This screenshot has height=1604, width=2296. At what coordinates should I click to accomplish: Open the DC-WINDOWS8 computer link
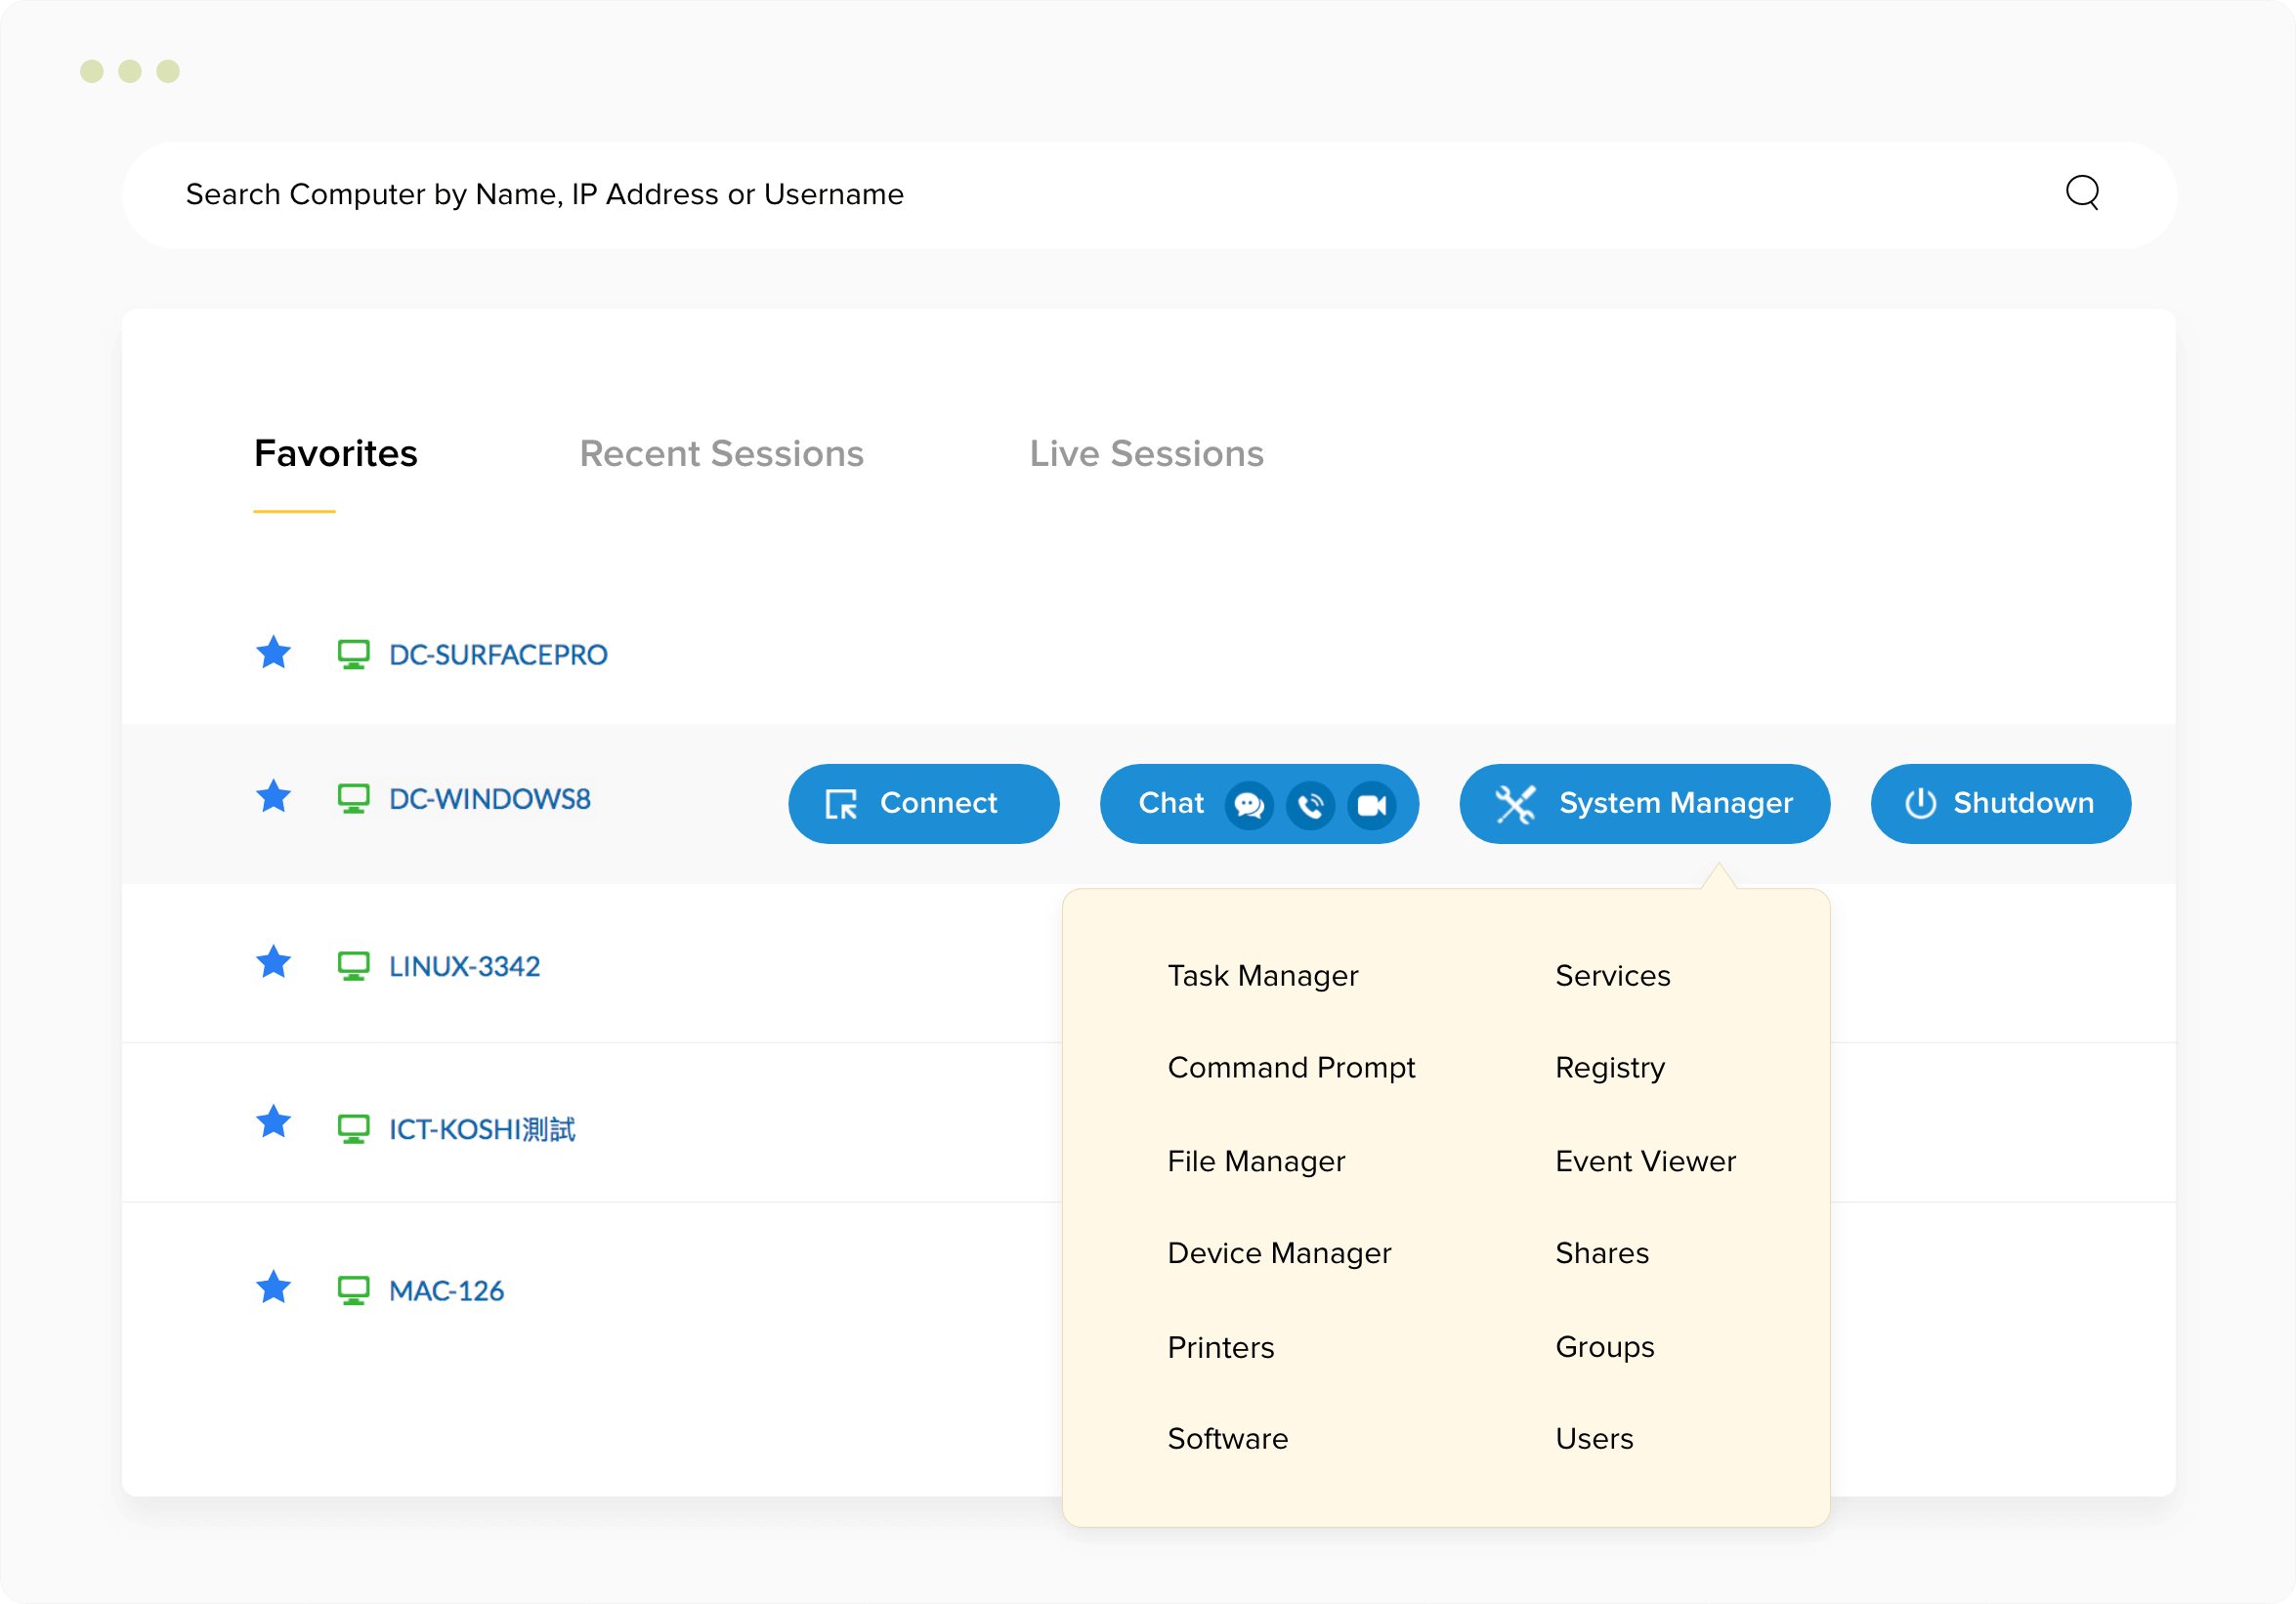click(x=490, y=799)
